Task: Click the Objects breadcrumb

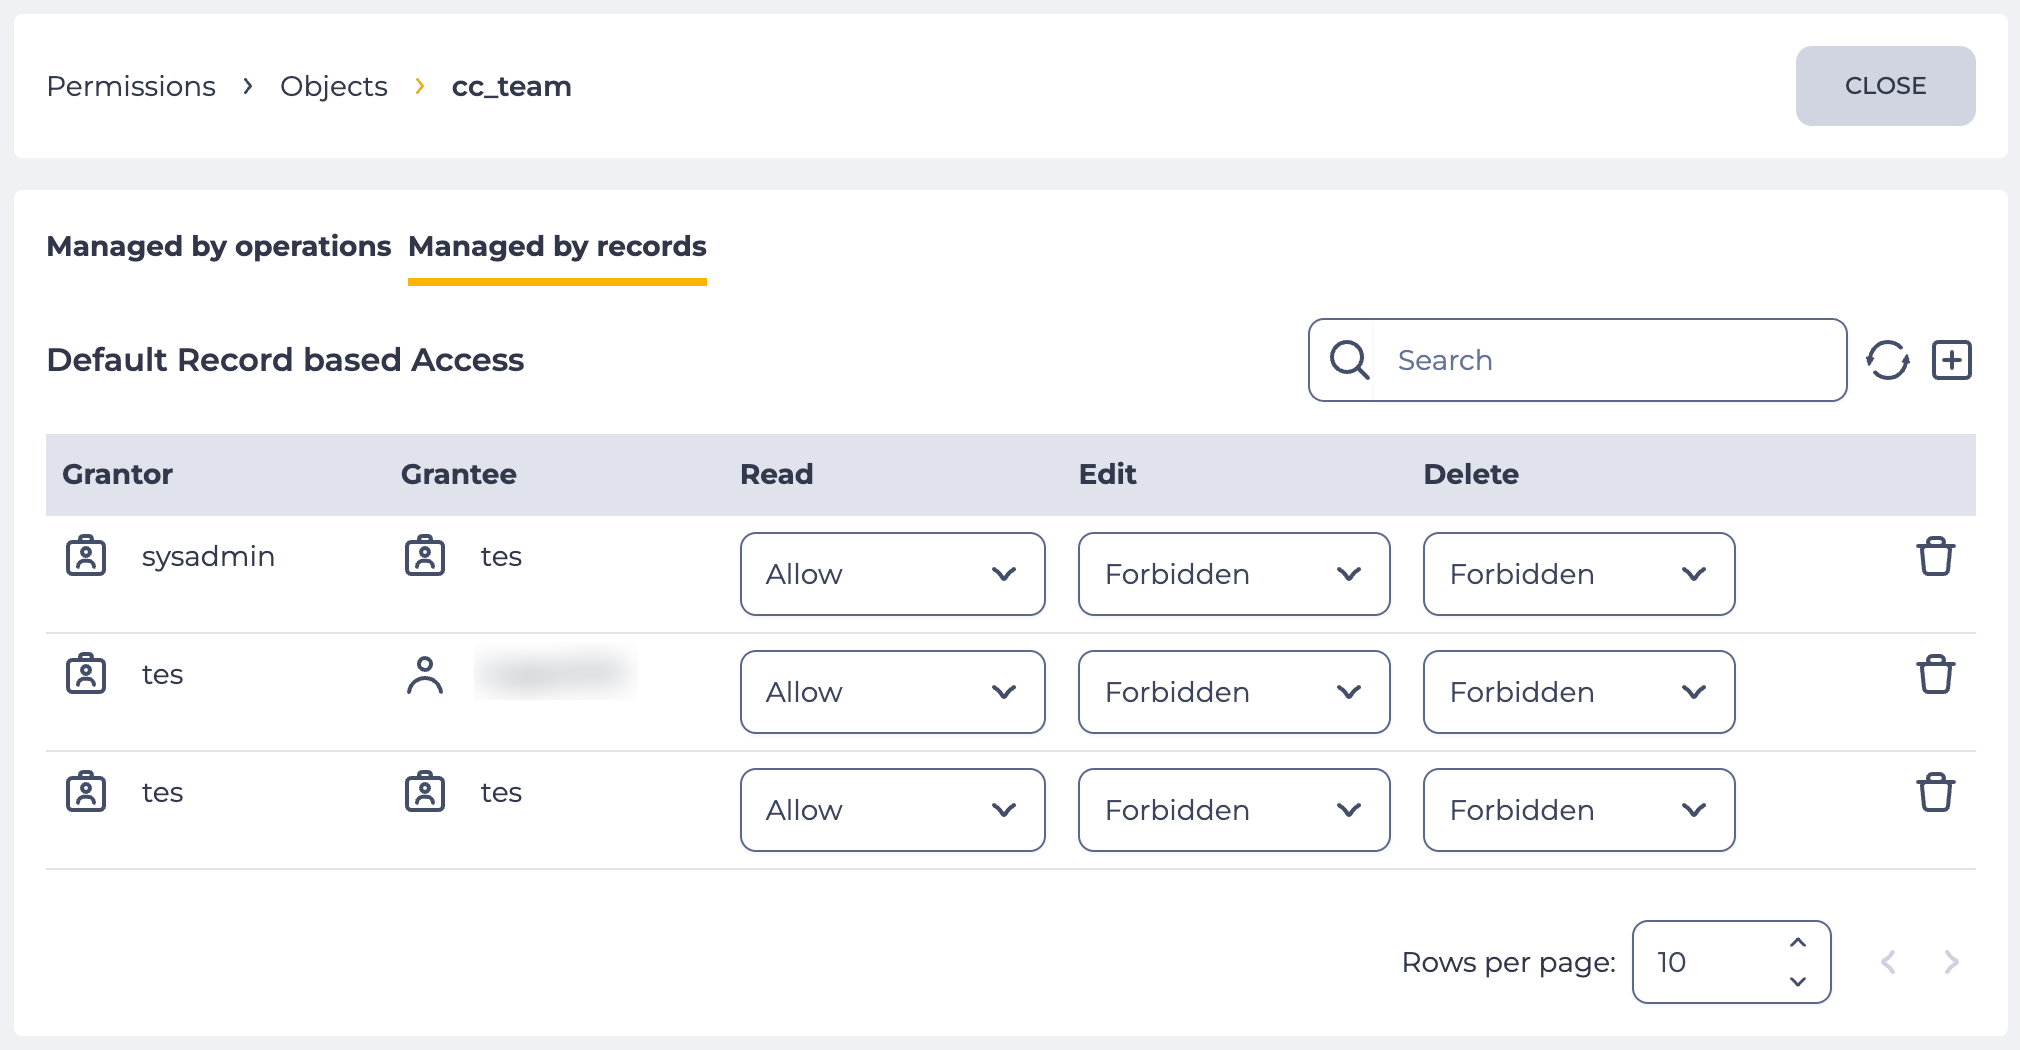Action: (334, 86)
